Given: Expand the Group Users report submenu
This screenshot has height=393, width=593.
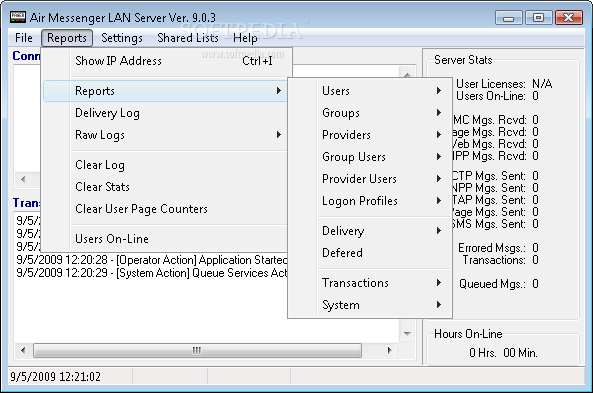Looking at the screenshot, I should 370,157.
